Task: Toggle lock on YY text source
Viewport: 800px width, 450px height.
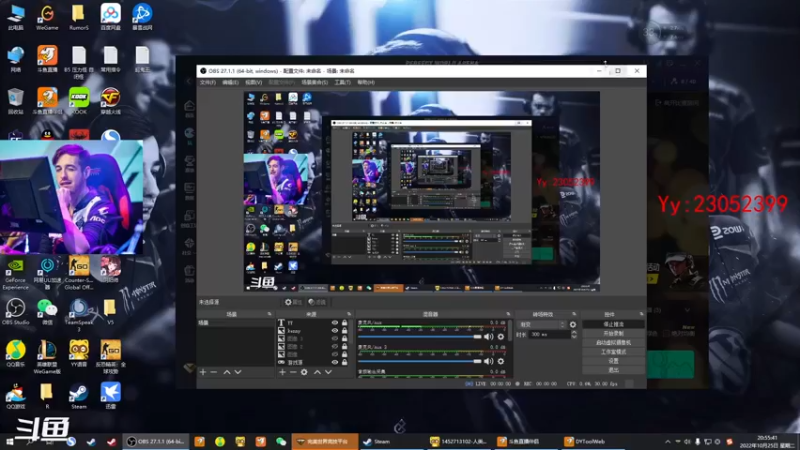Action: [x=344, y=323]
